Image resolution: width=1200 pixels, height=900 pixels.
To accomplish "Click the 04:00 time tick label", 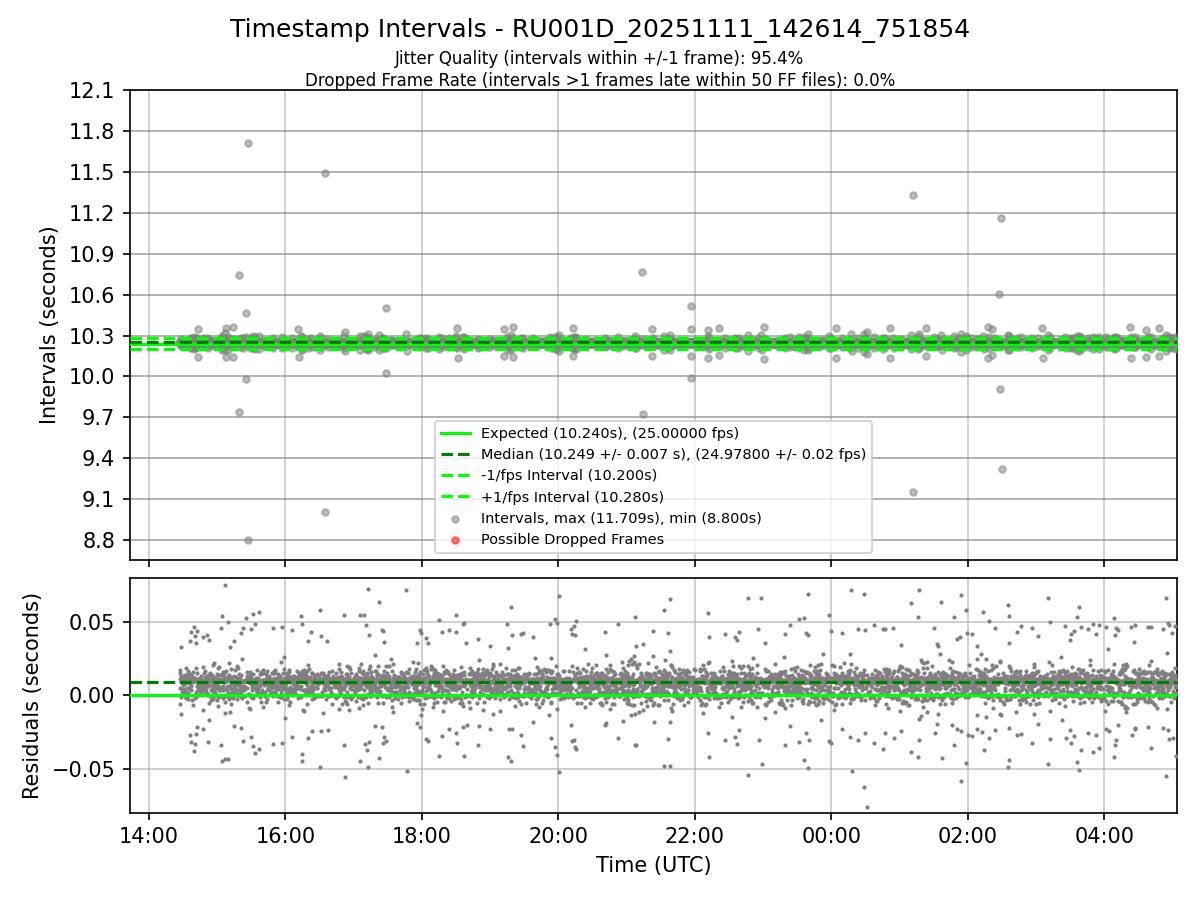I will 1104,834.
